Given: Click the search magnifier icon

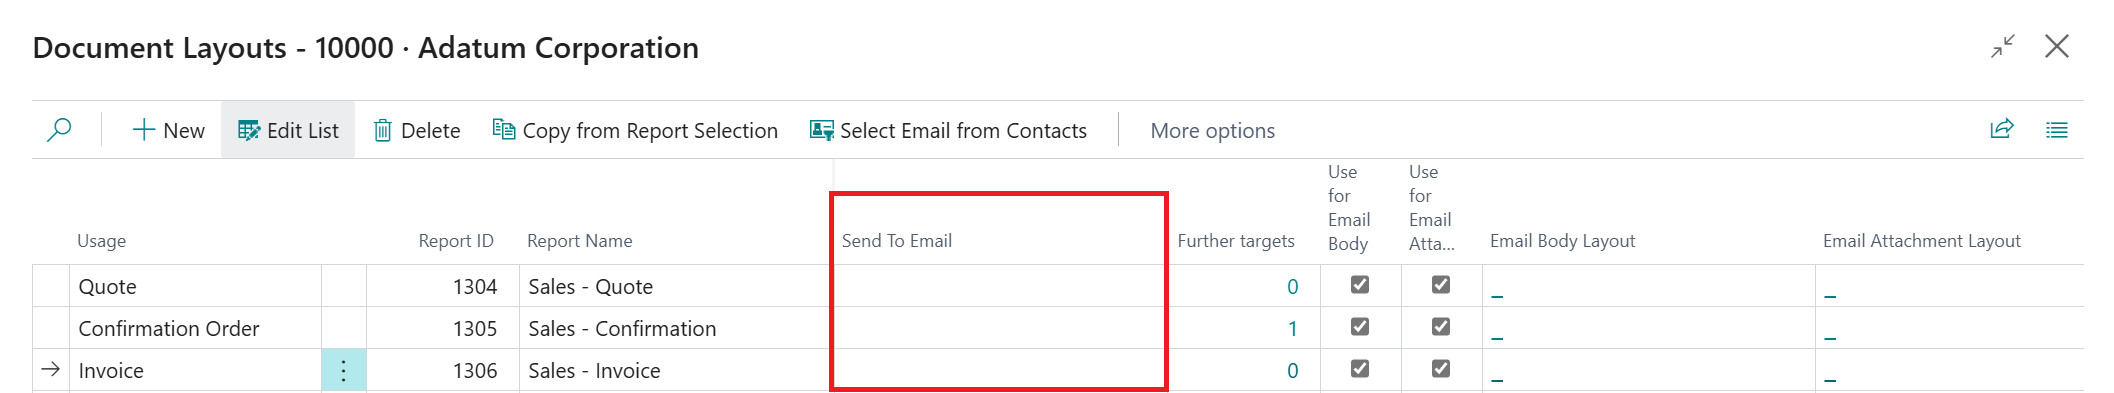Looking at the screenshot, I should (x=59, y=130).
